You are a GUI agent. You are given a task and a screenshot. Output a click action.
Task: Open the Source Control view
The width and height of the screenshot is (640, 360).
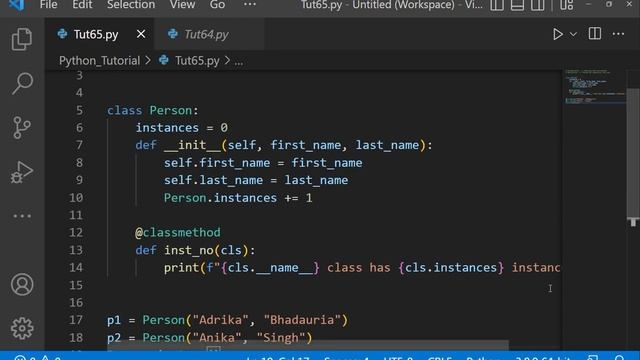(22, 127)
